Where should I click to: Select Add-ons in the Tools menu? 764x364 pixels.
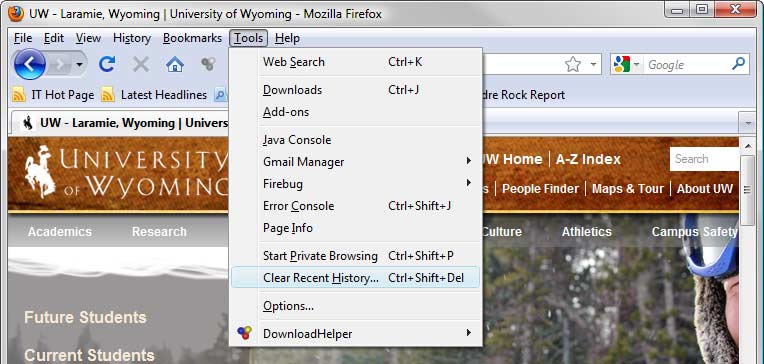tap(356, 112)
